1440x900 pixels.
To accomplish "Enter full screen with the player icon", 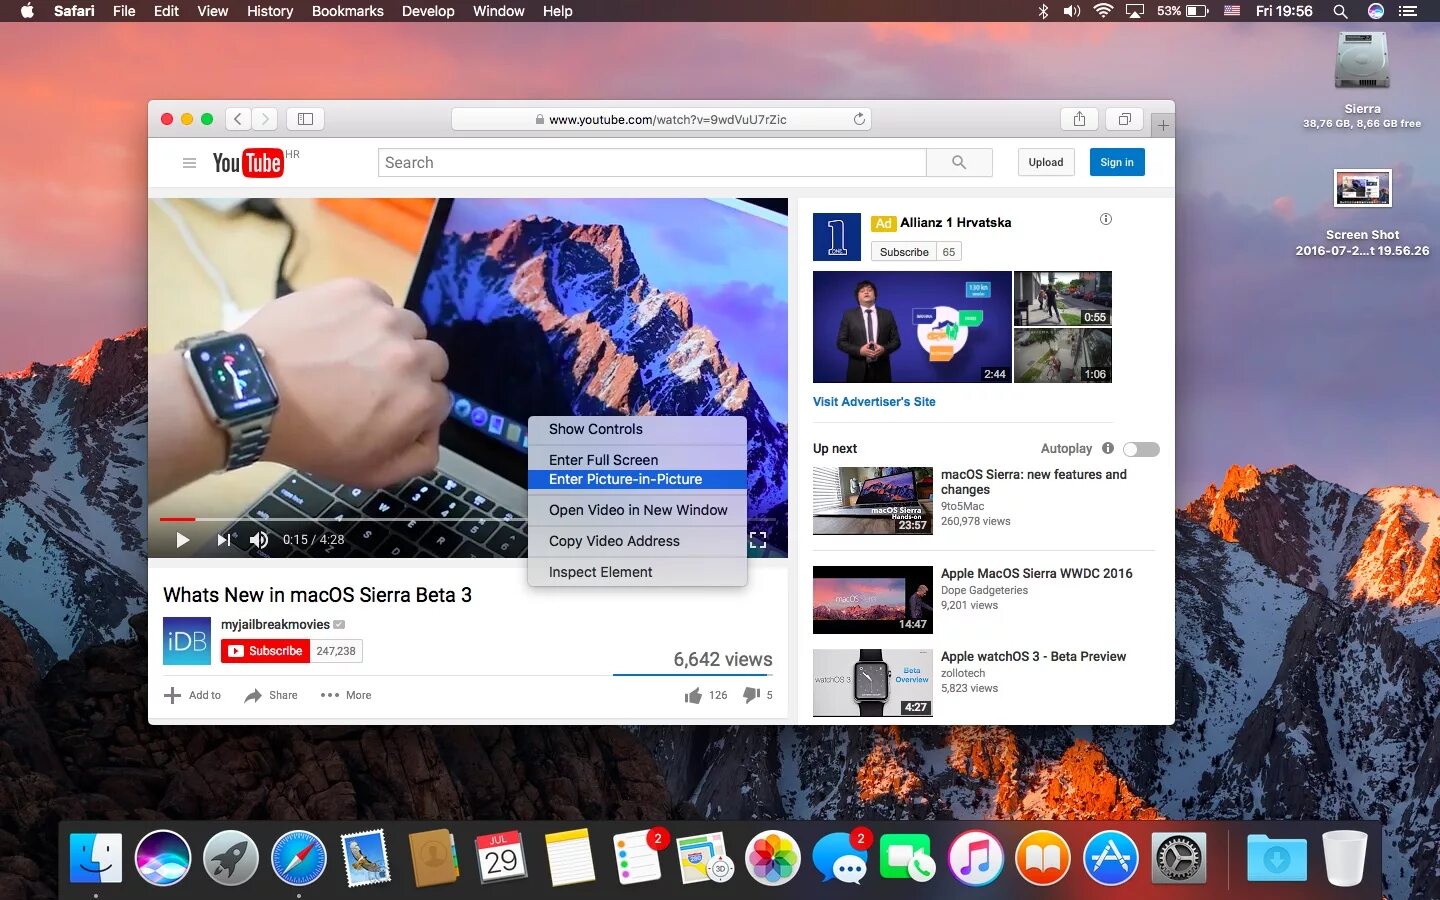I will 758,540.
